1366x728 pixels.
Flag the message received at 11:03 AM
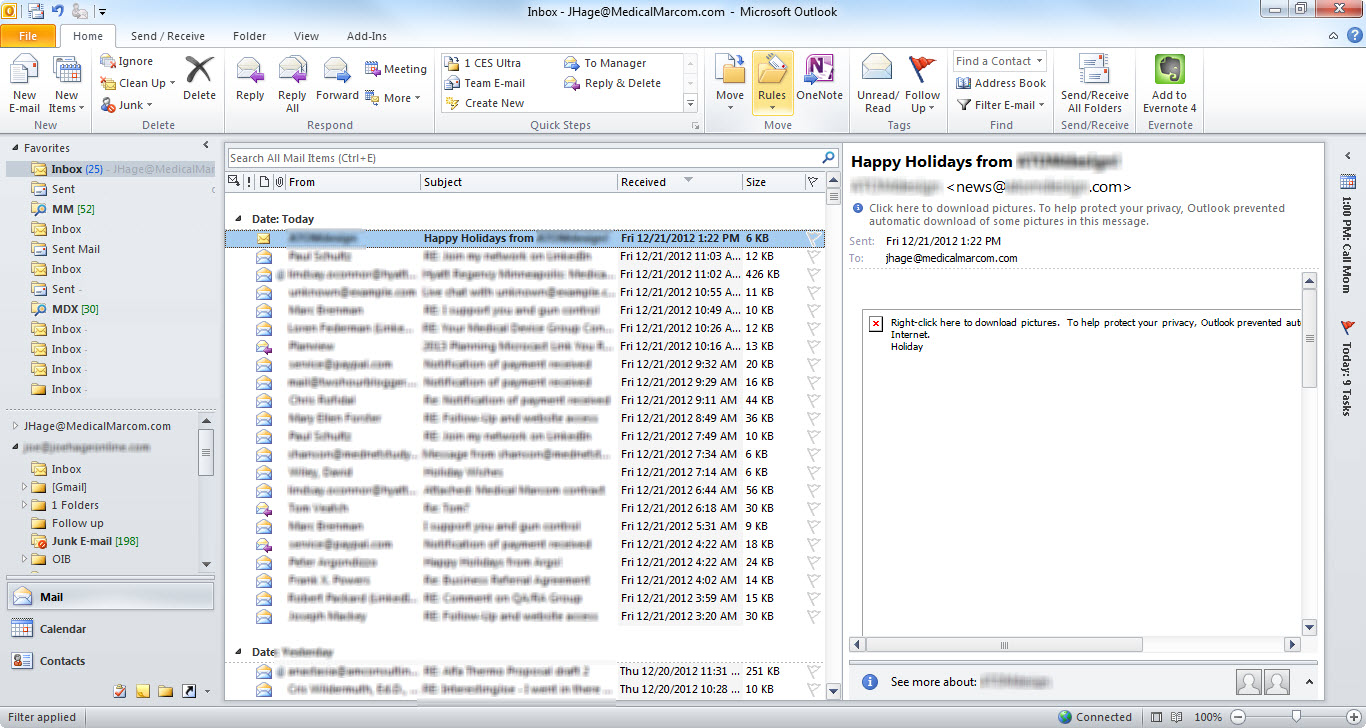point(813,256)
